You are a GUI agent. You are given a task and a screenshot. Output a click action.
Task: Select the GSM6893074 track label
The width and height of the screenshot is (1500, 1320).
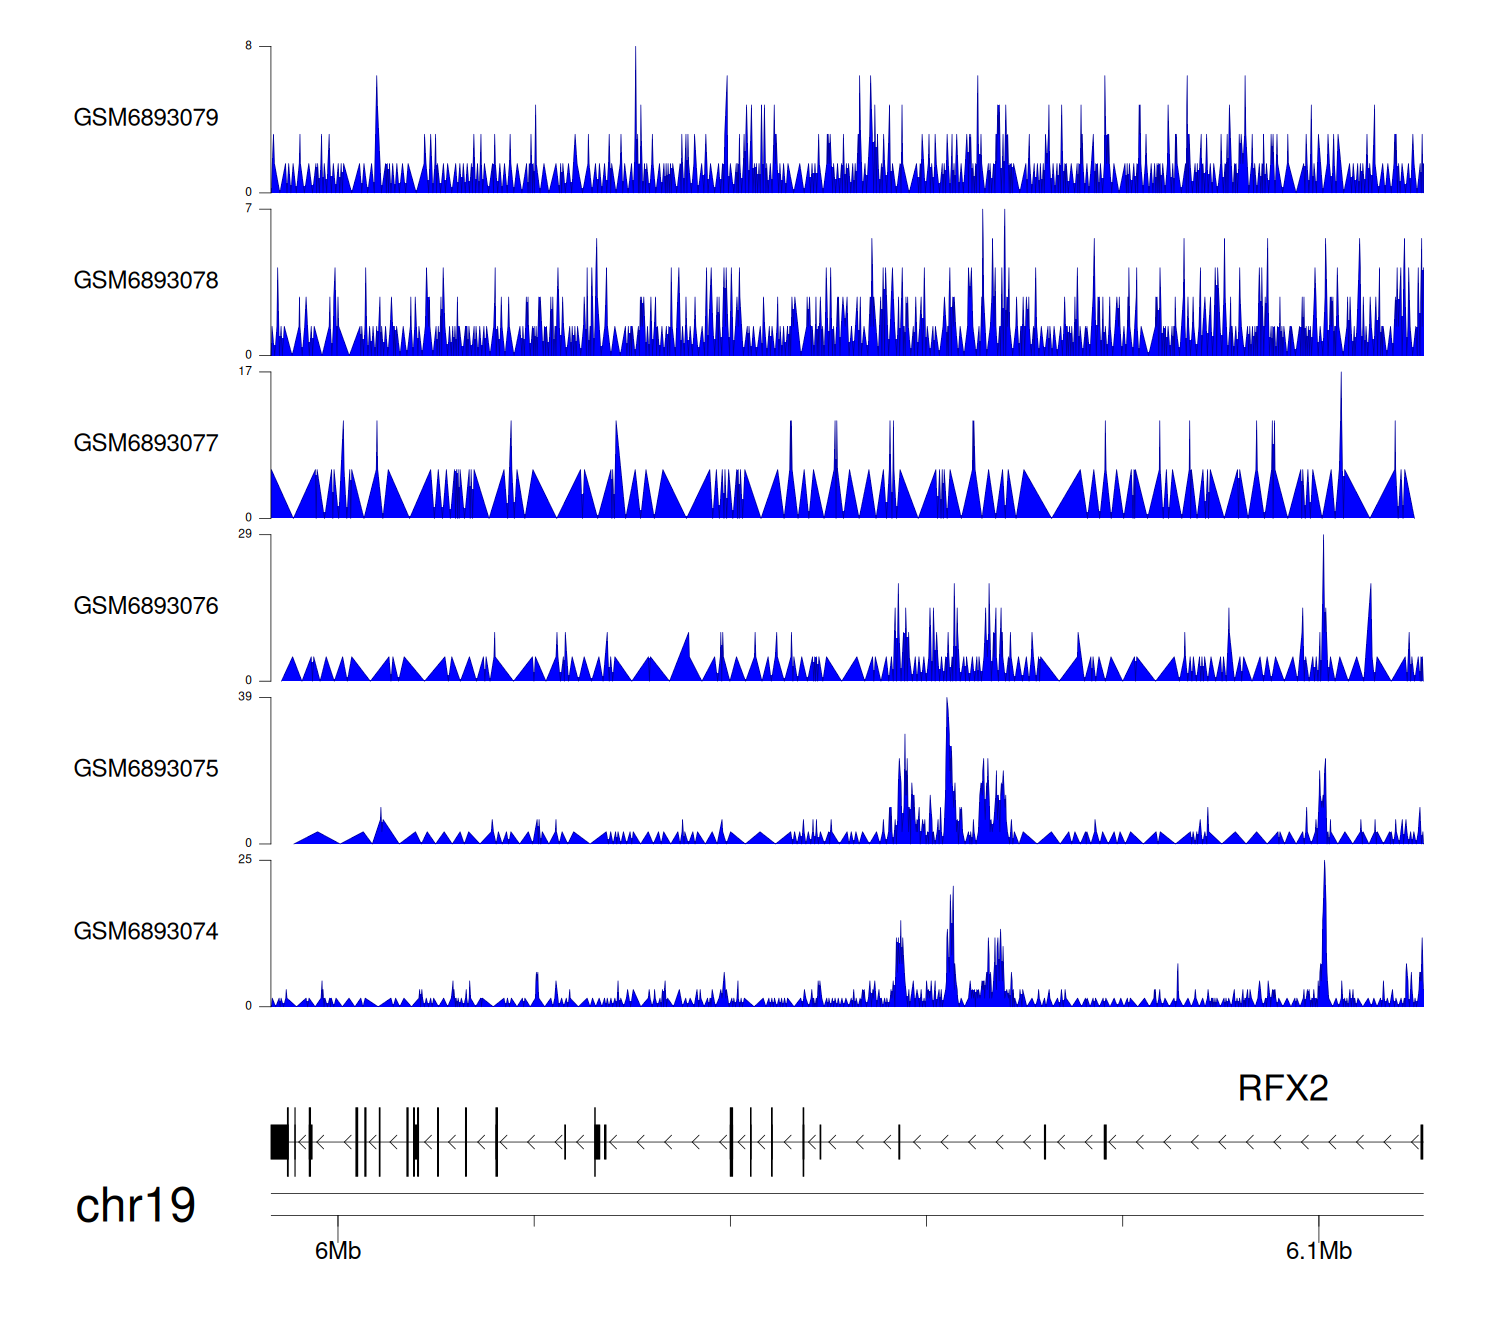(146, 932)
